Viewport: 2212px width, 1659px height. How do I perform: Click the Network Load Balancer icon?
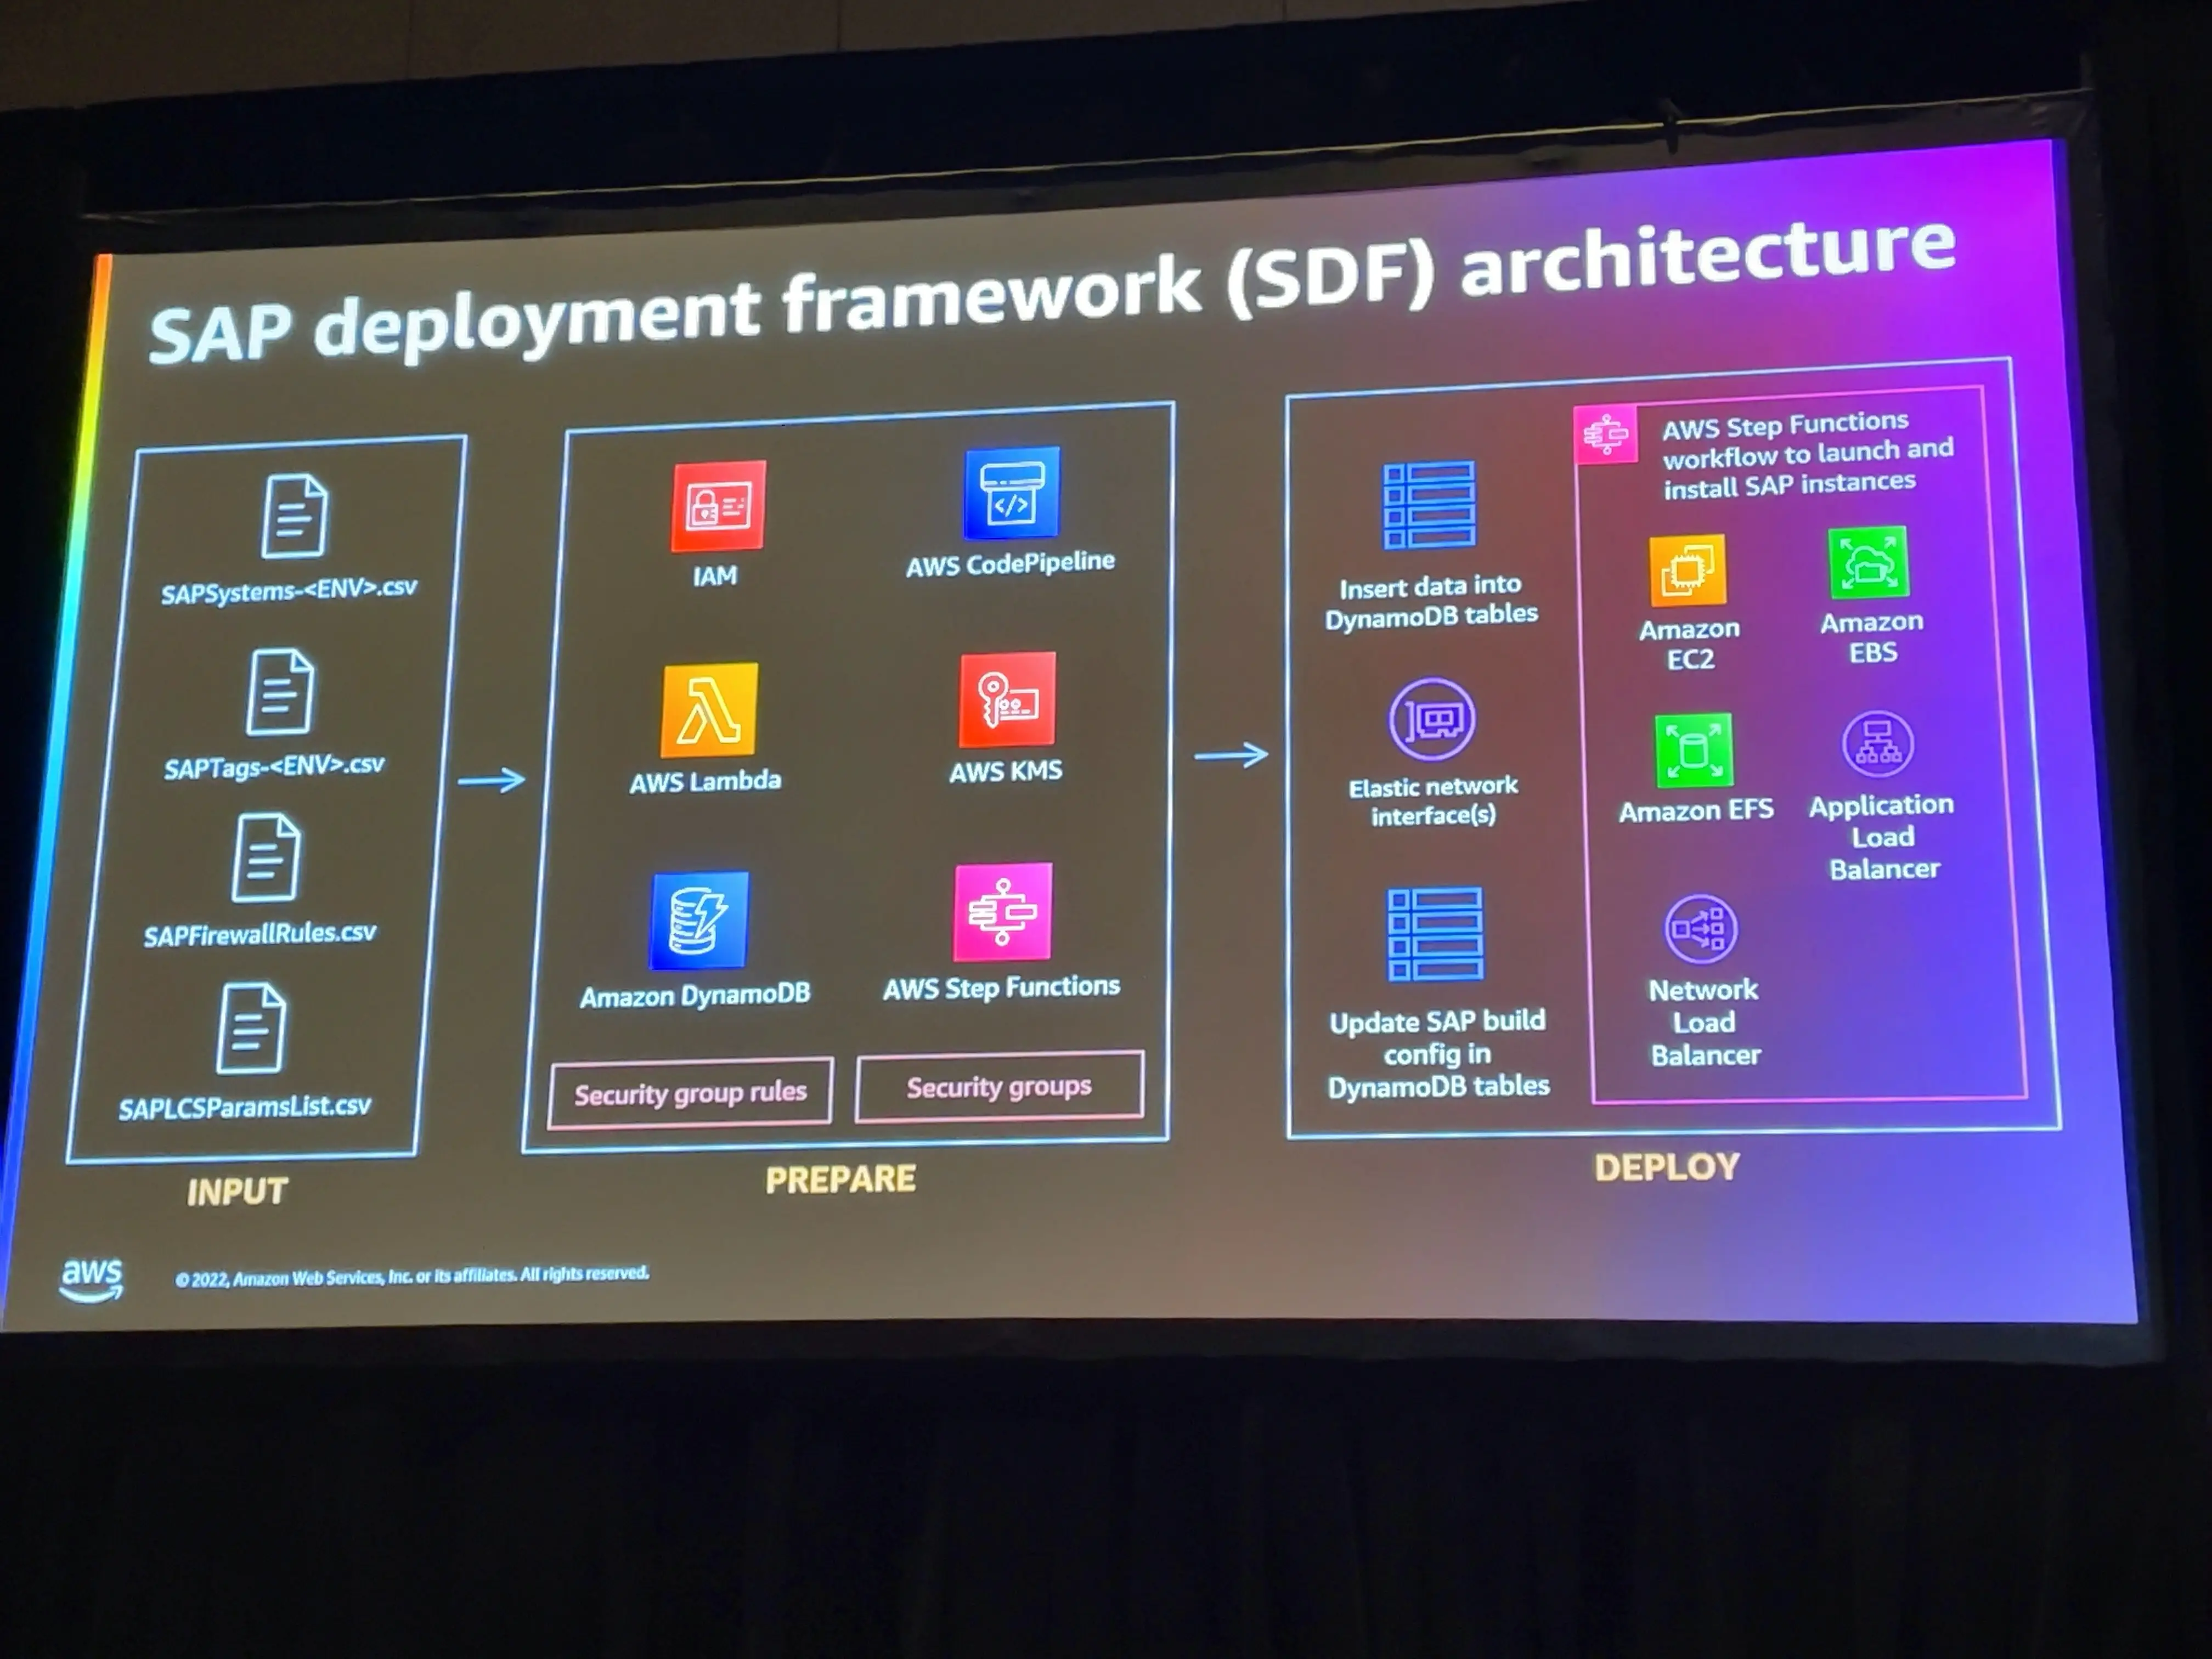pos(1701,929)
